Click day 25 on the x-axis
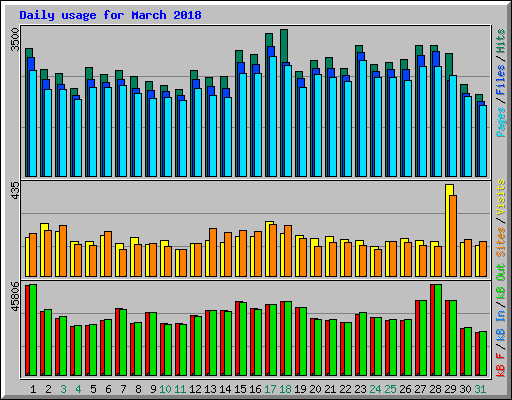Screen dimensions: 512x400 (390, 389)
